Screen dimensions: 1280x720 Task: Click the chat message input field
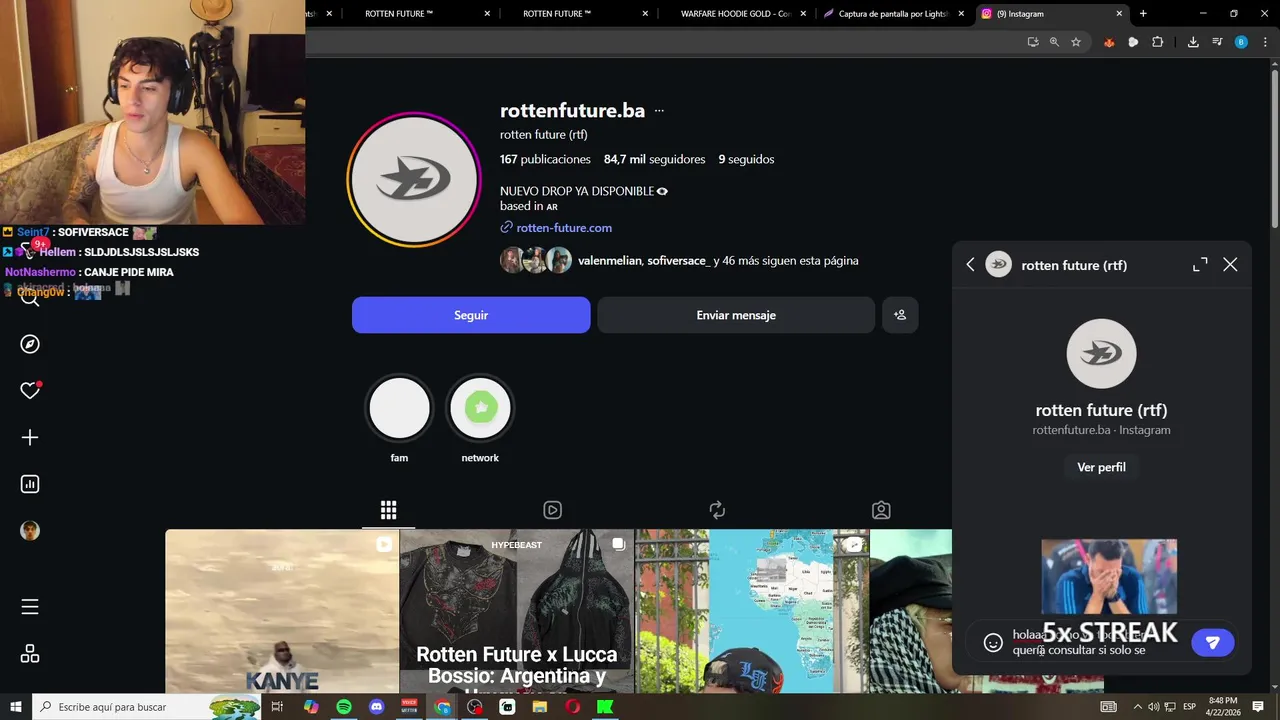click(x=1096, y=643)
